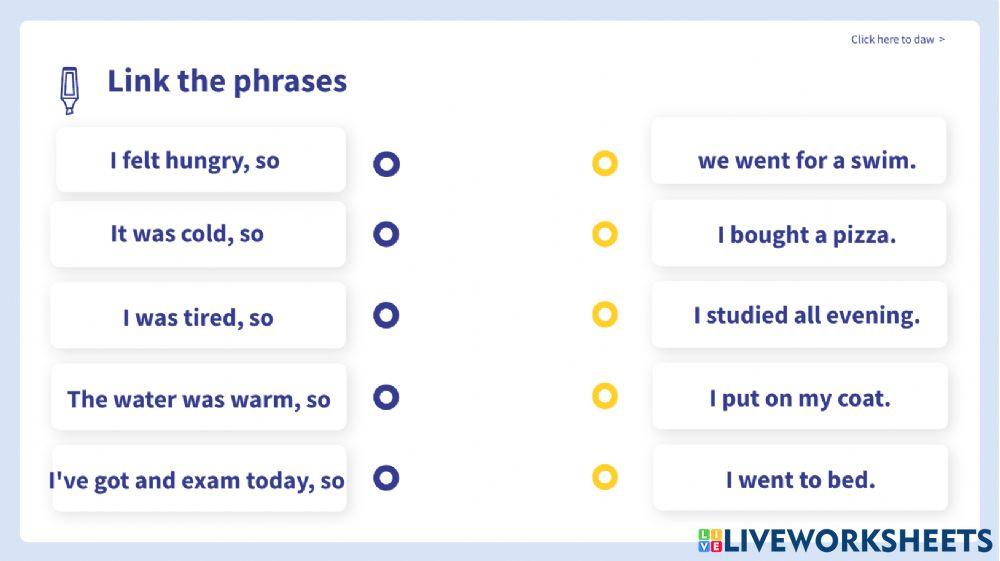Click the highlighter pen icon

tap(69, 90)
